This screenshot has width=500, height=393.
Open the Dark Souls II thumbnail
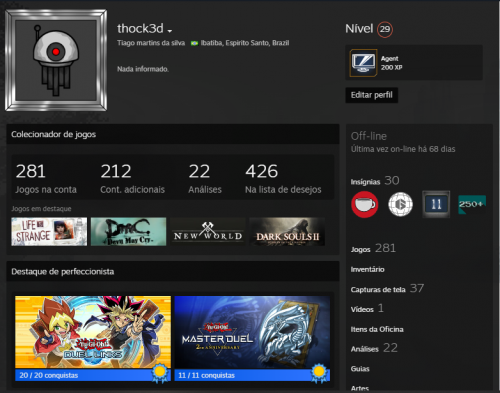click(287, 232)
